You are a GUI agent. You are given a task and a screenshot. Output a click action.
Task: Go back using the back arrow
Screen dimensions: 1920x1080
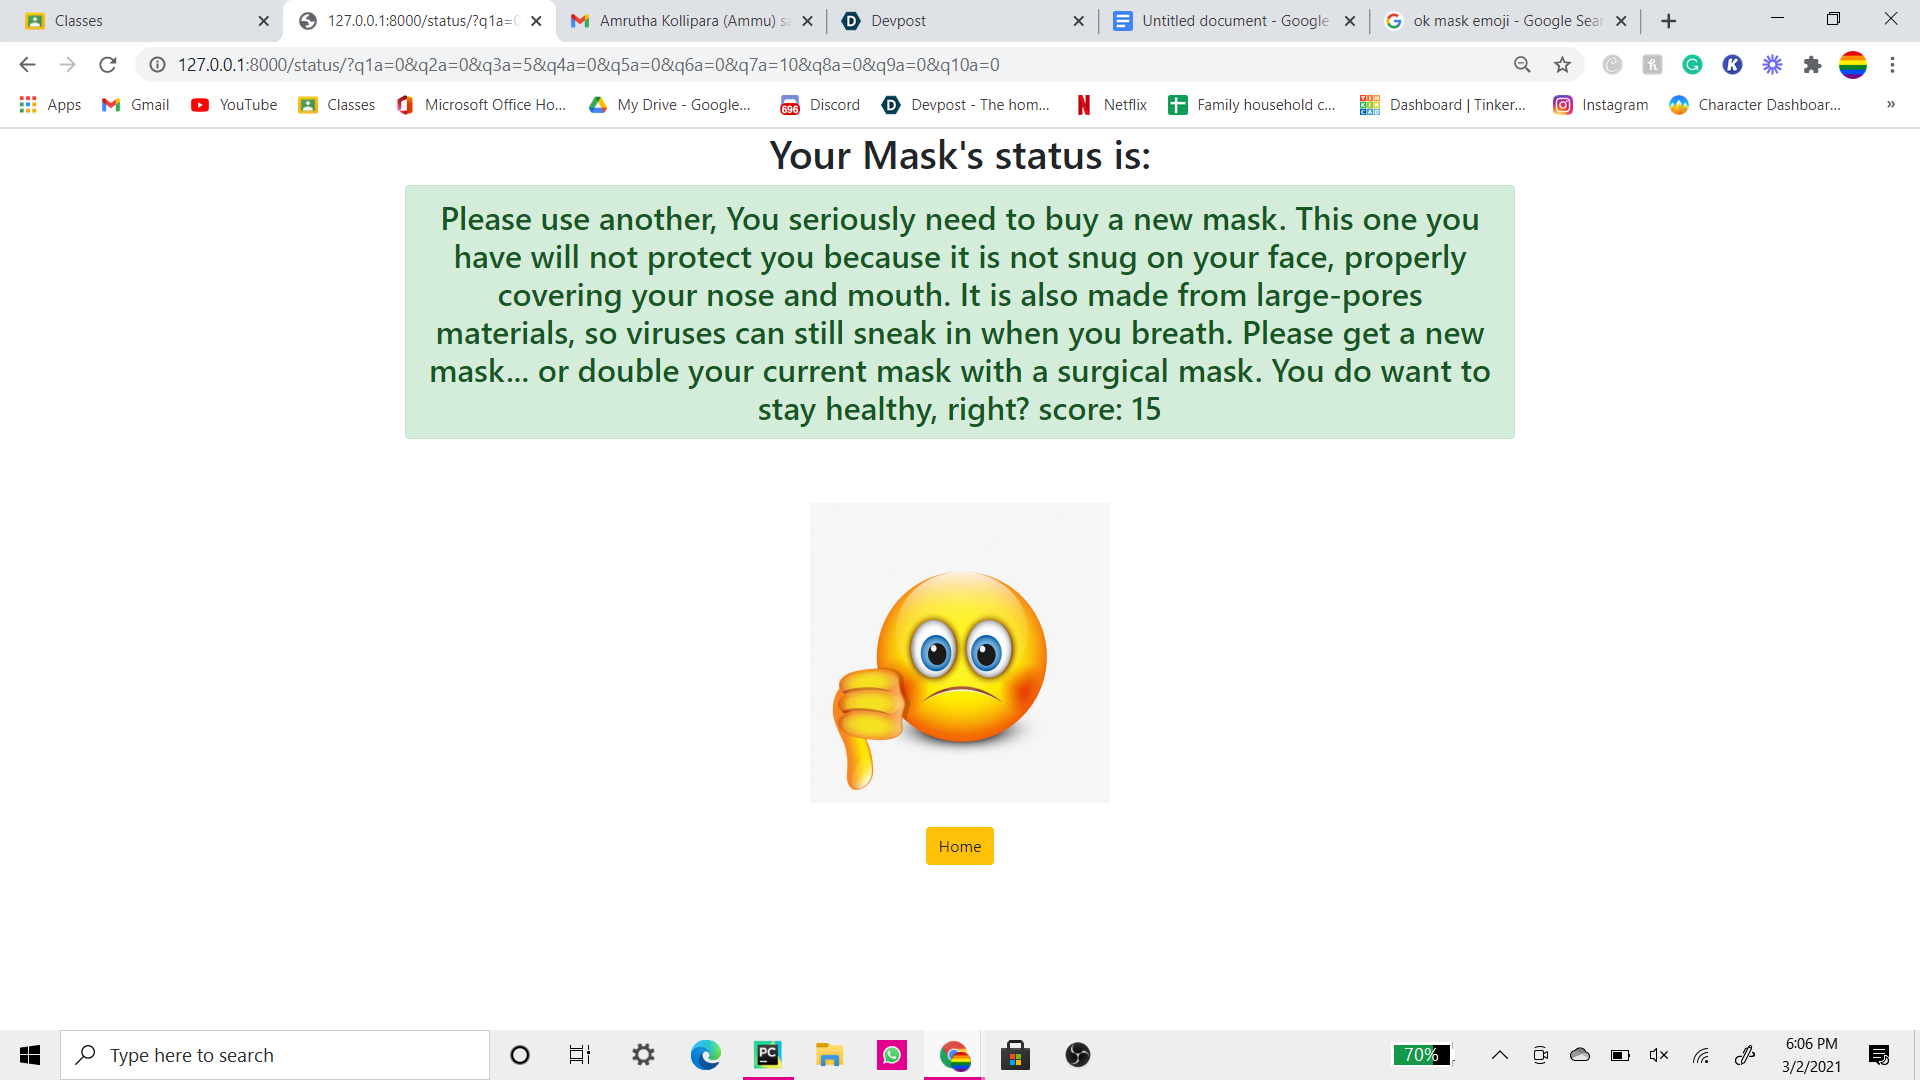pyautogui.click(x=27, y=65)
